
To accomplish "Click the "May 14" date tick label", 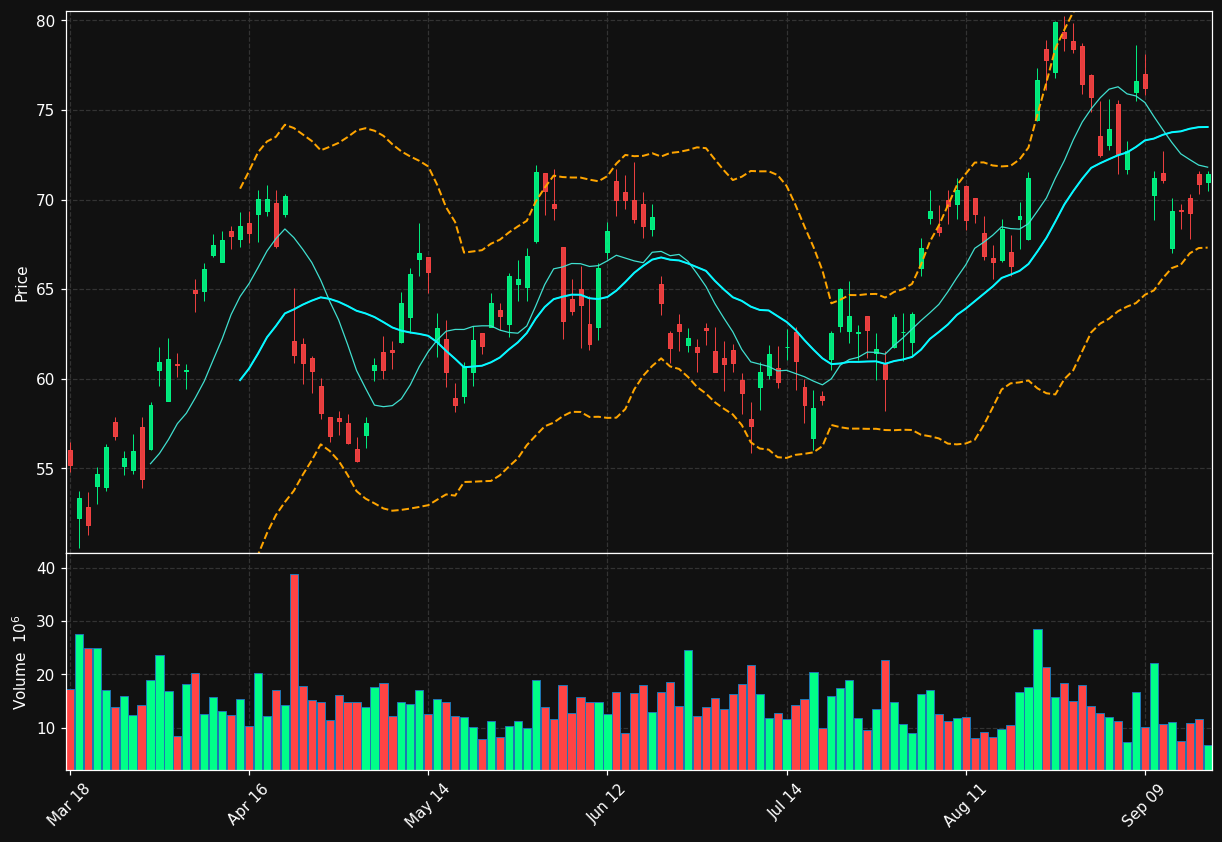I will pyautogui.click(x=426, y=805).
